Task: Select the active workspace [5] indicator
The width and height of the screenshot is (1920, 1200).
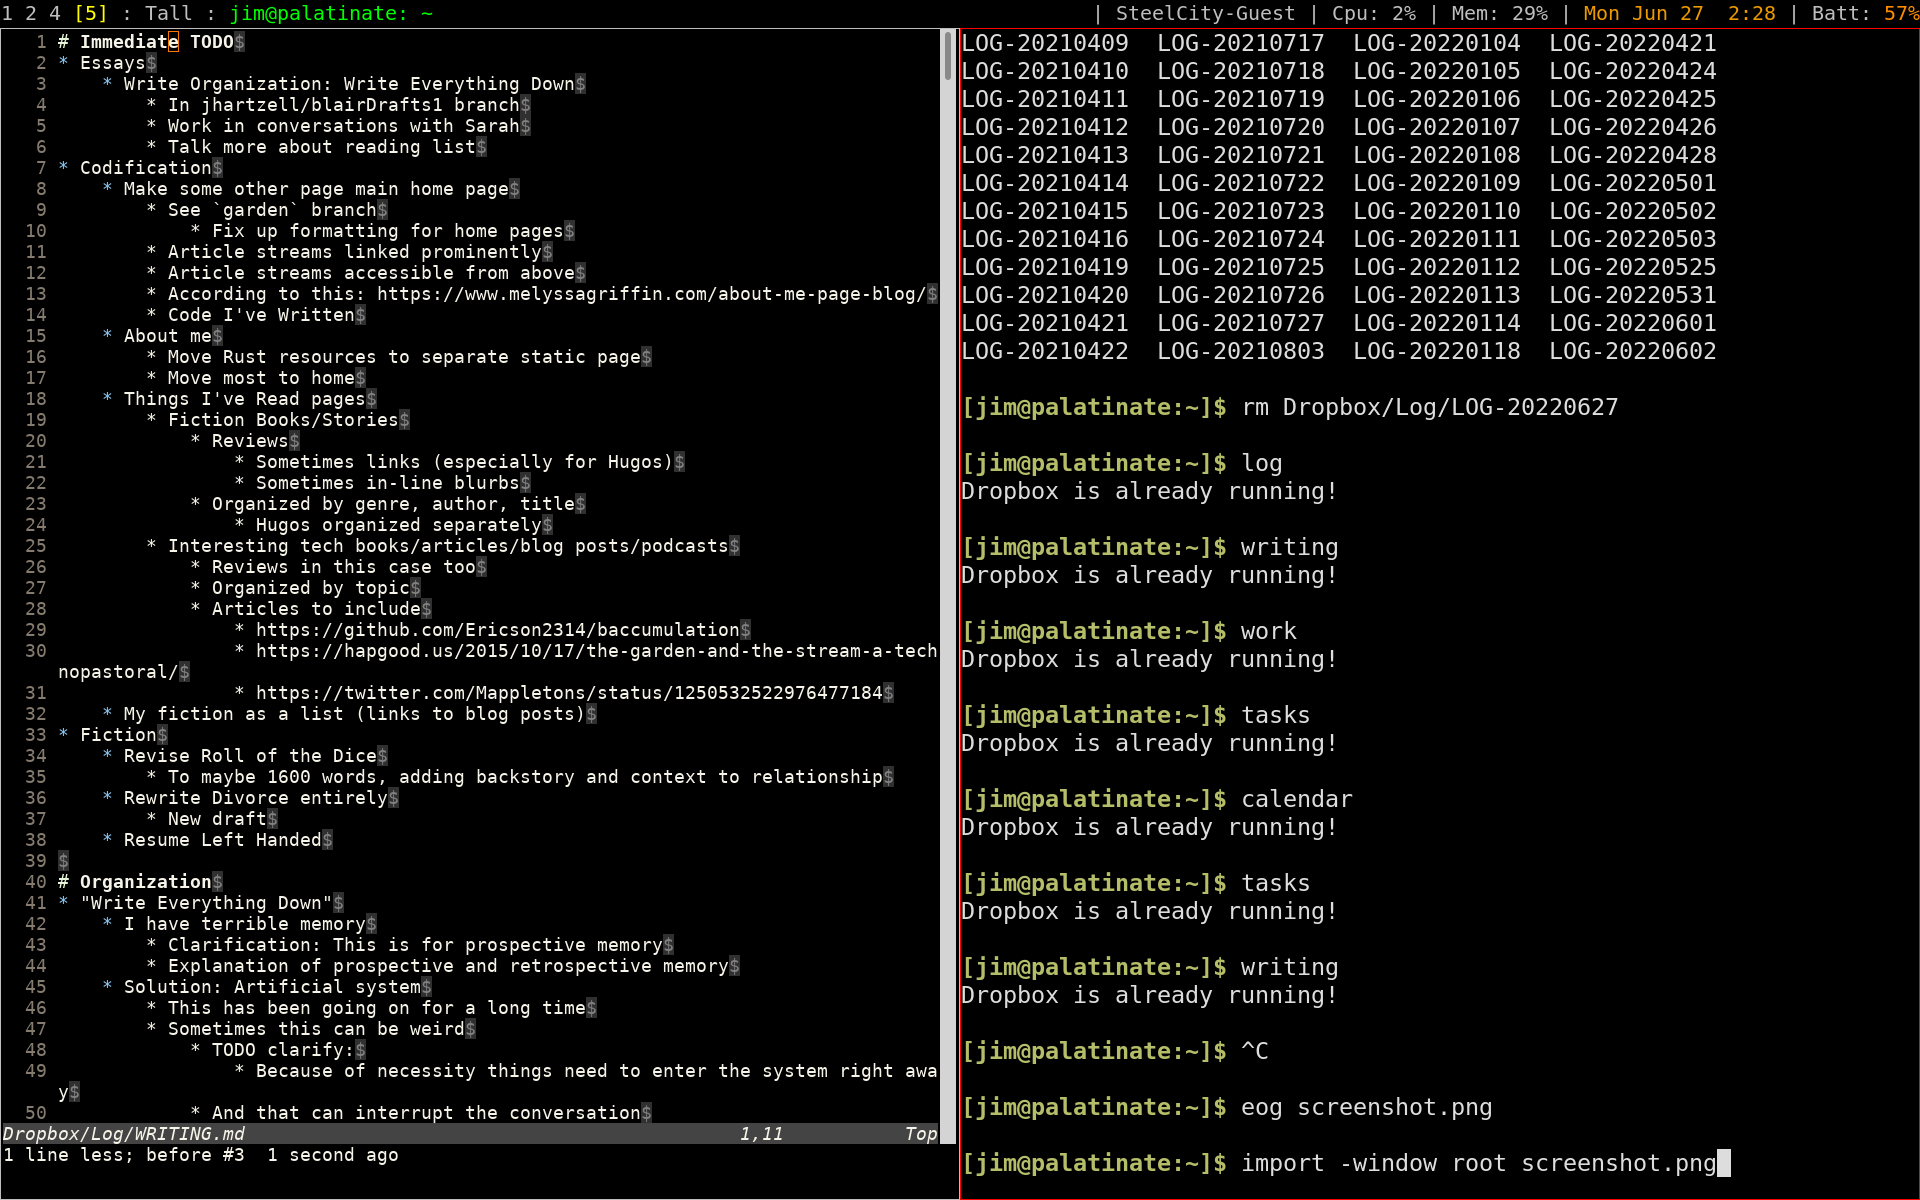Action: [x=91, y=13]
